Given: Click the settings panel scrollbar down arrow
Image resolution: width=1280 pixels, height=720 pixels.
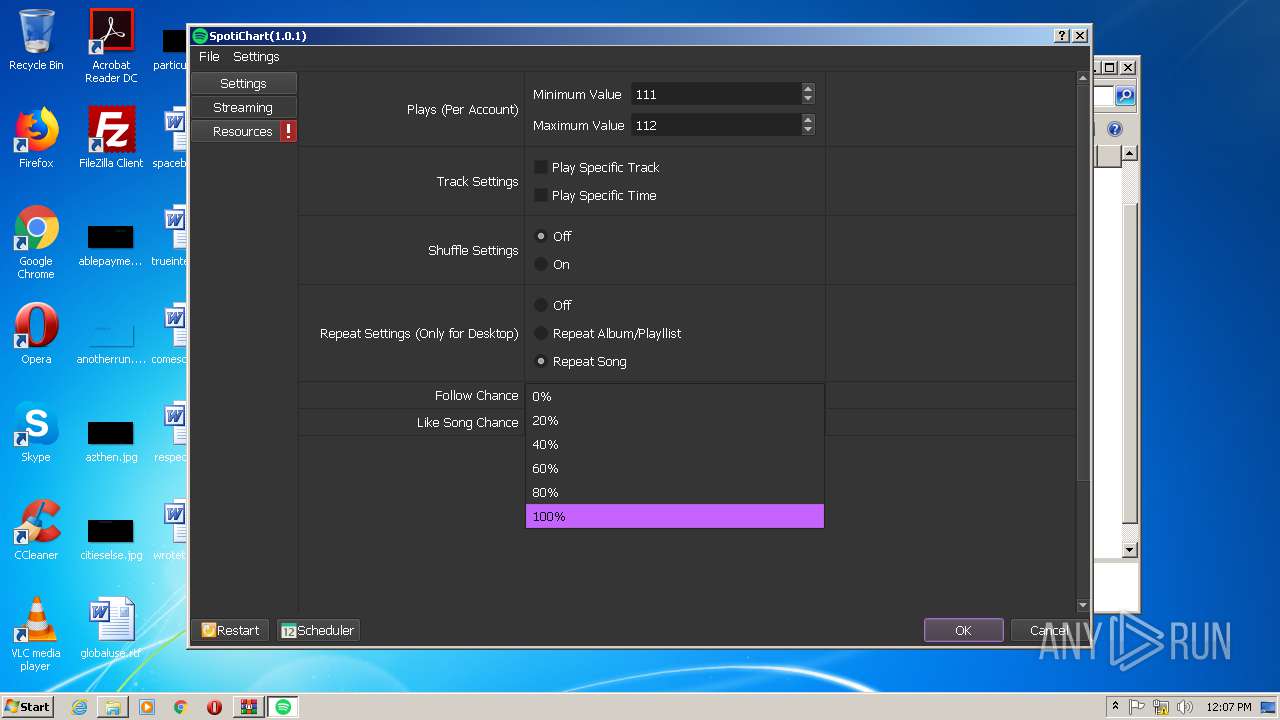Looking at the screenshot, I should 1082,605.
